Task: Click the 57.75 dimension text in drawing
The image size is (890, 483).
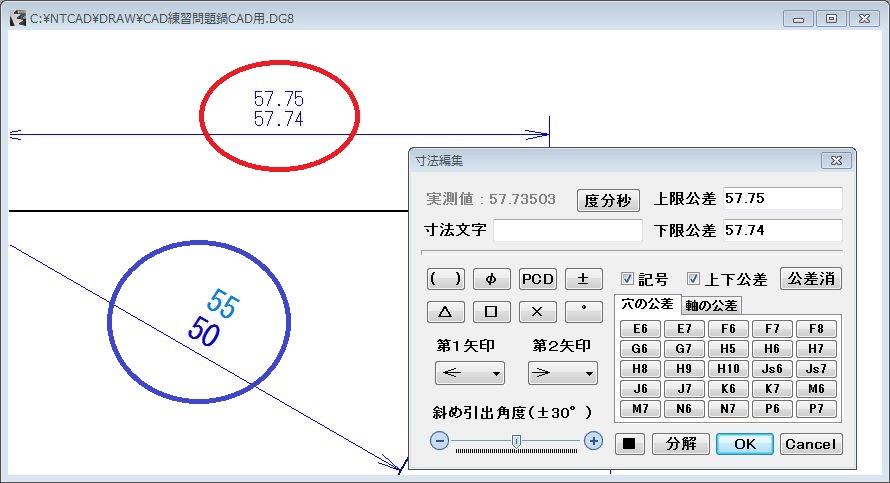Action: 279,99
